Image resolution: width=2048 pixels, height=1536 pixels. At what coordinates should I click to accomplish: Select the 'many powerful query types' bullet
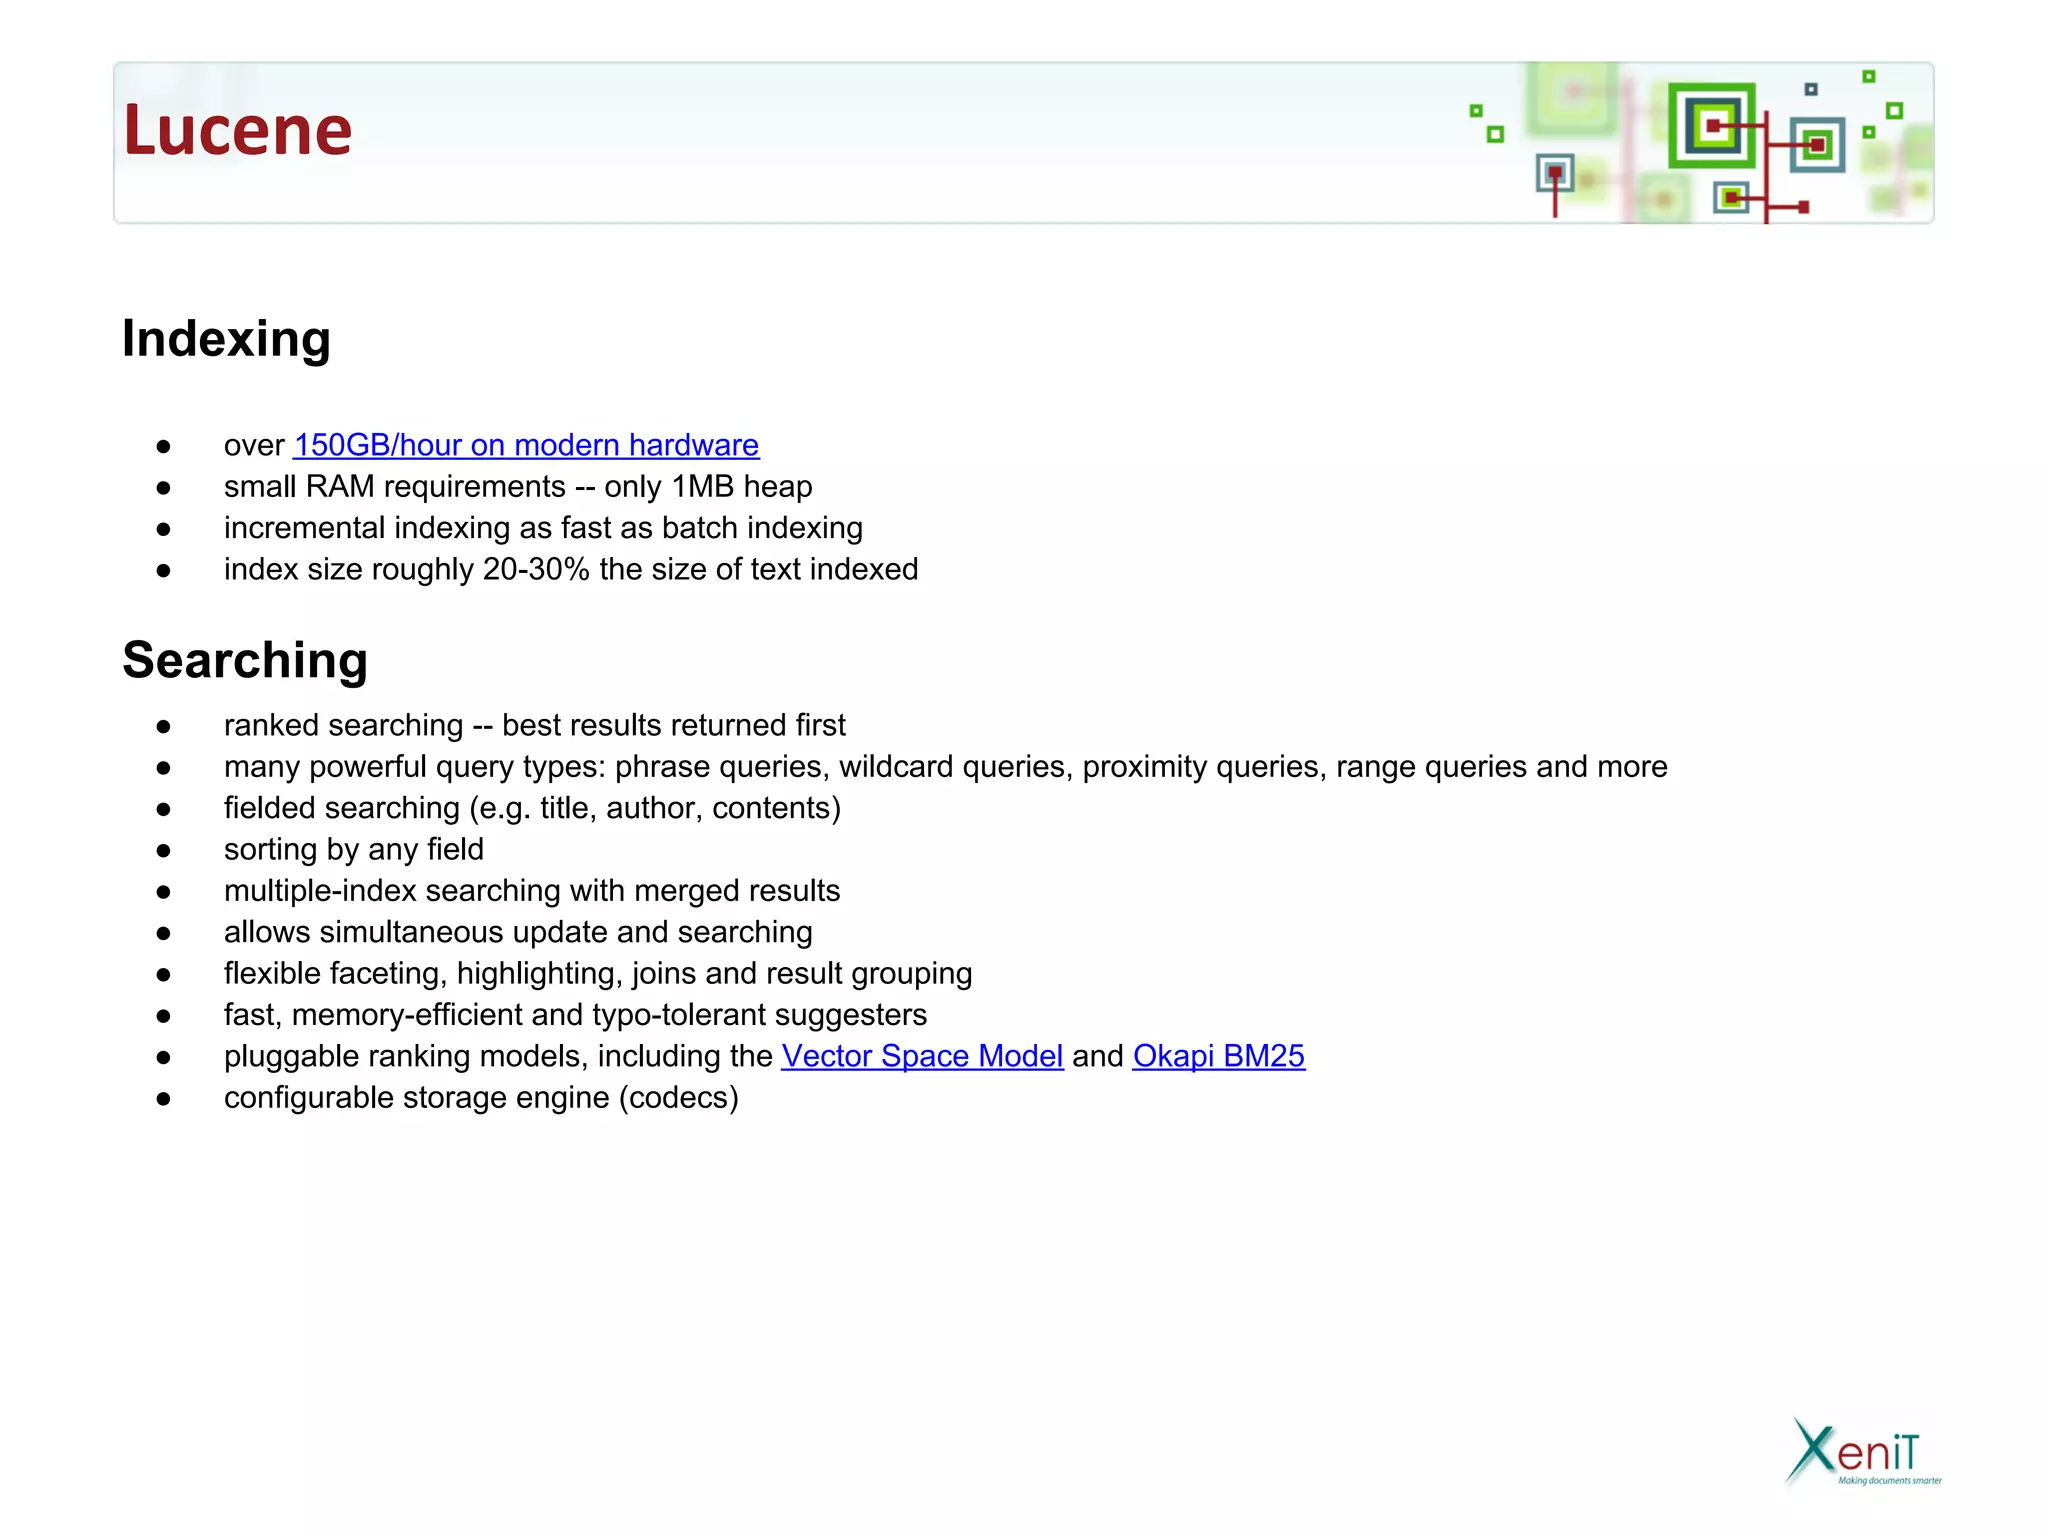pyautogui.click(x=945, y=767)
